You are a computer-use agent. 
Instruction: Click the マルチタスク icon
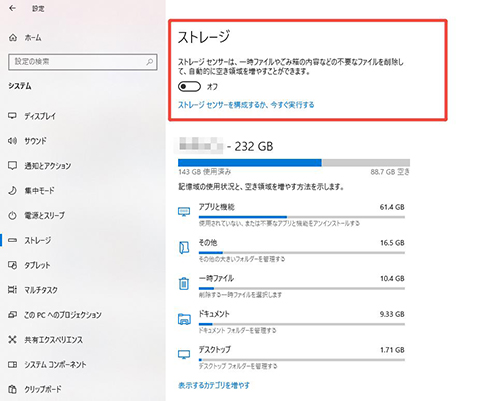click(12, 290)
